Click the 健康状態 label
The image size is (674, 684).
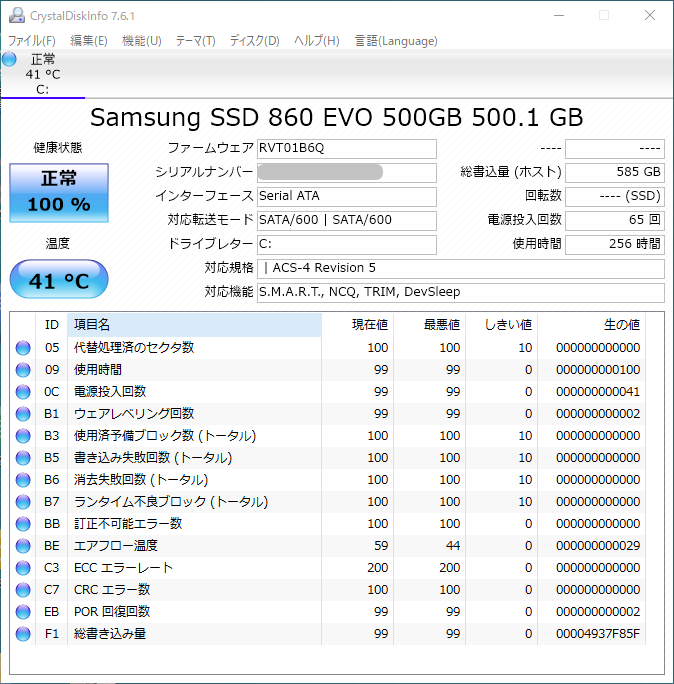pyautogui.click(x=58, y=148)
